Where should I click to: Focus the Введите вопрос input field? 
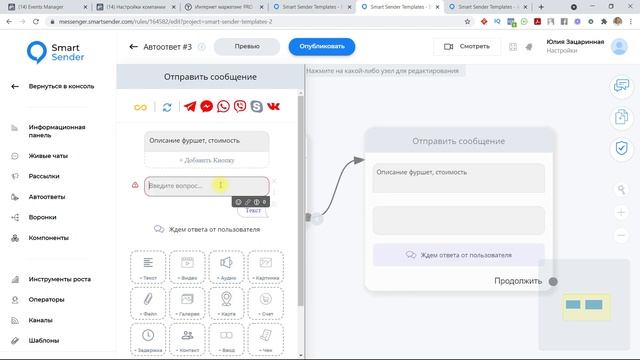click(207, 186)
